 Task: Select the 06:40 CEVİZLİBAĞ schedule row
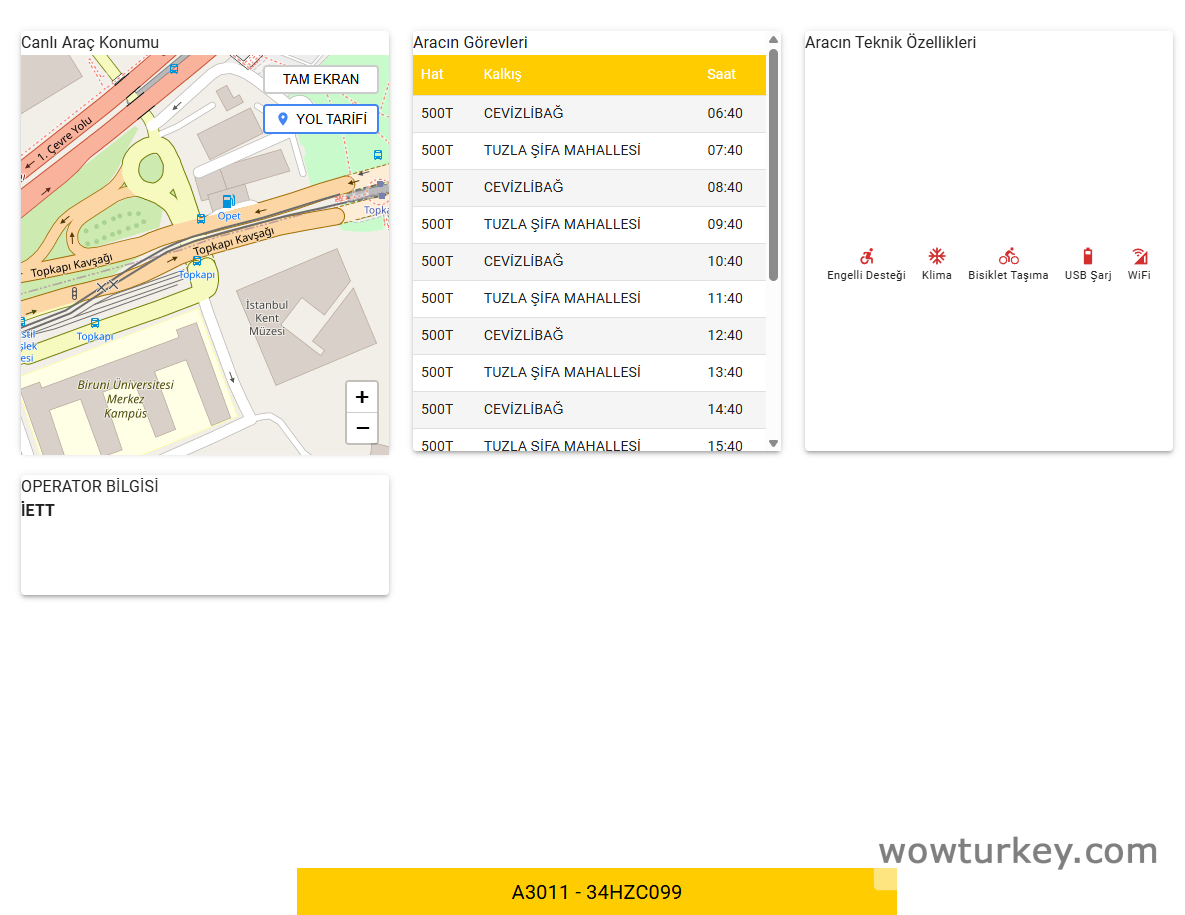(590, 113)
